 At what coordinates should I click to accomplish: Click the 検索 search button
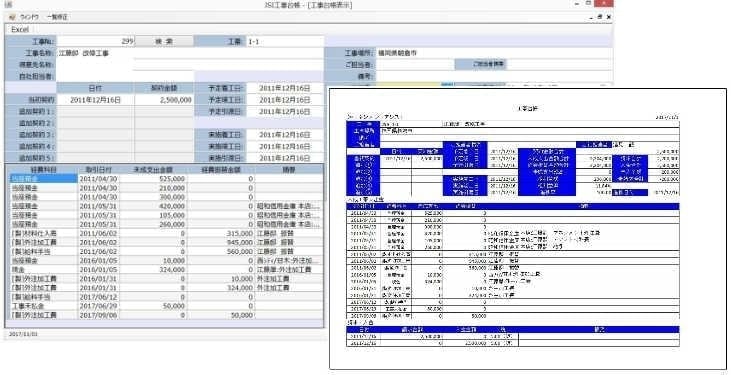pos(164,42)
